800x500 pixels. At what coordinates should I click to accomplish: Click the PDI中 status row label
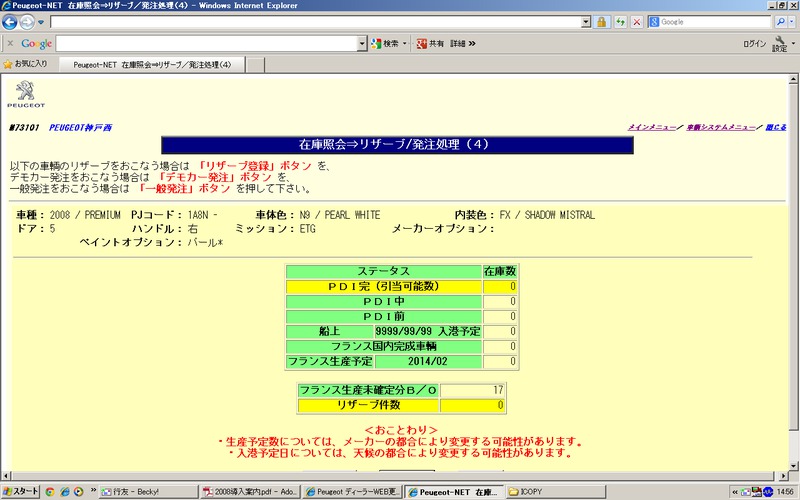(384, 302)
